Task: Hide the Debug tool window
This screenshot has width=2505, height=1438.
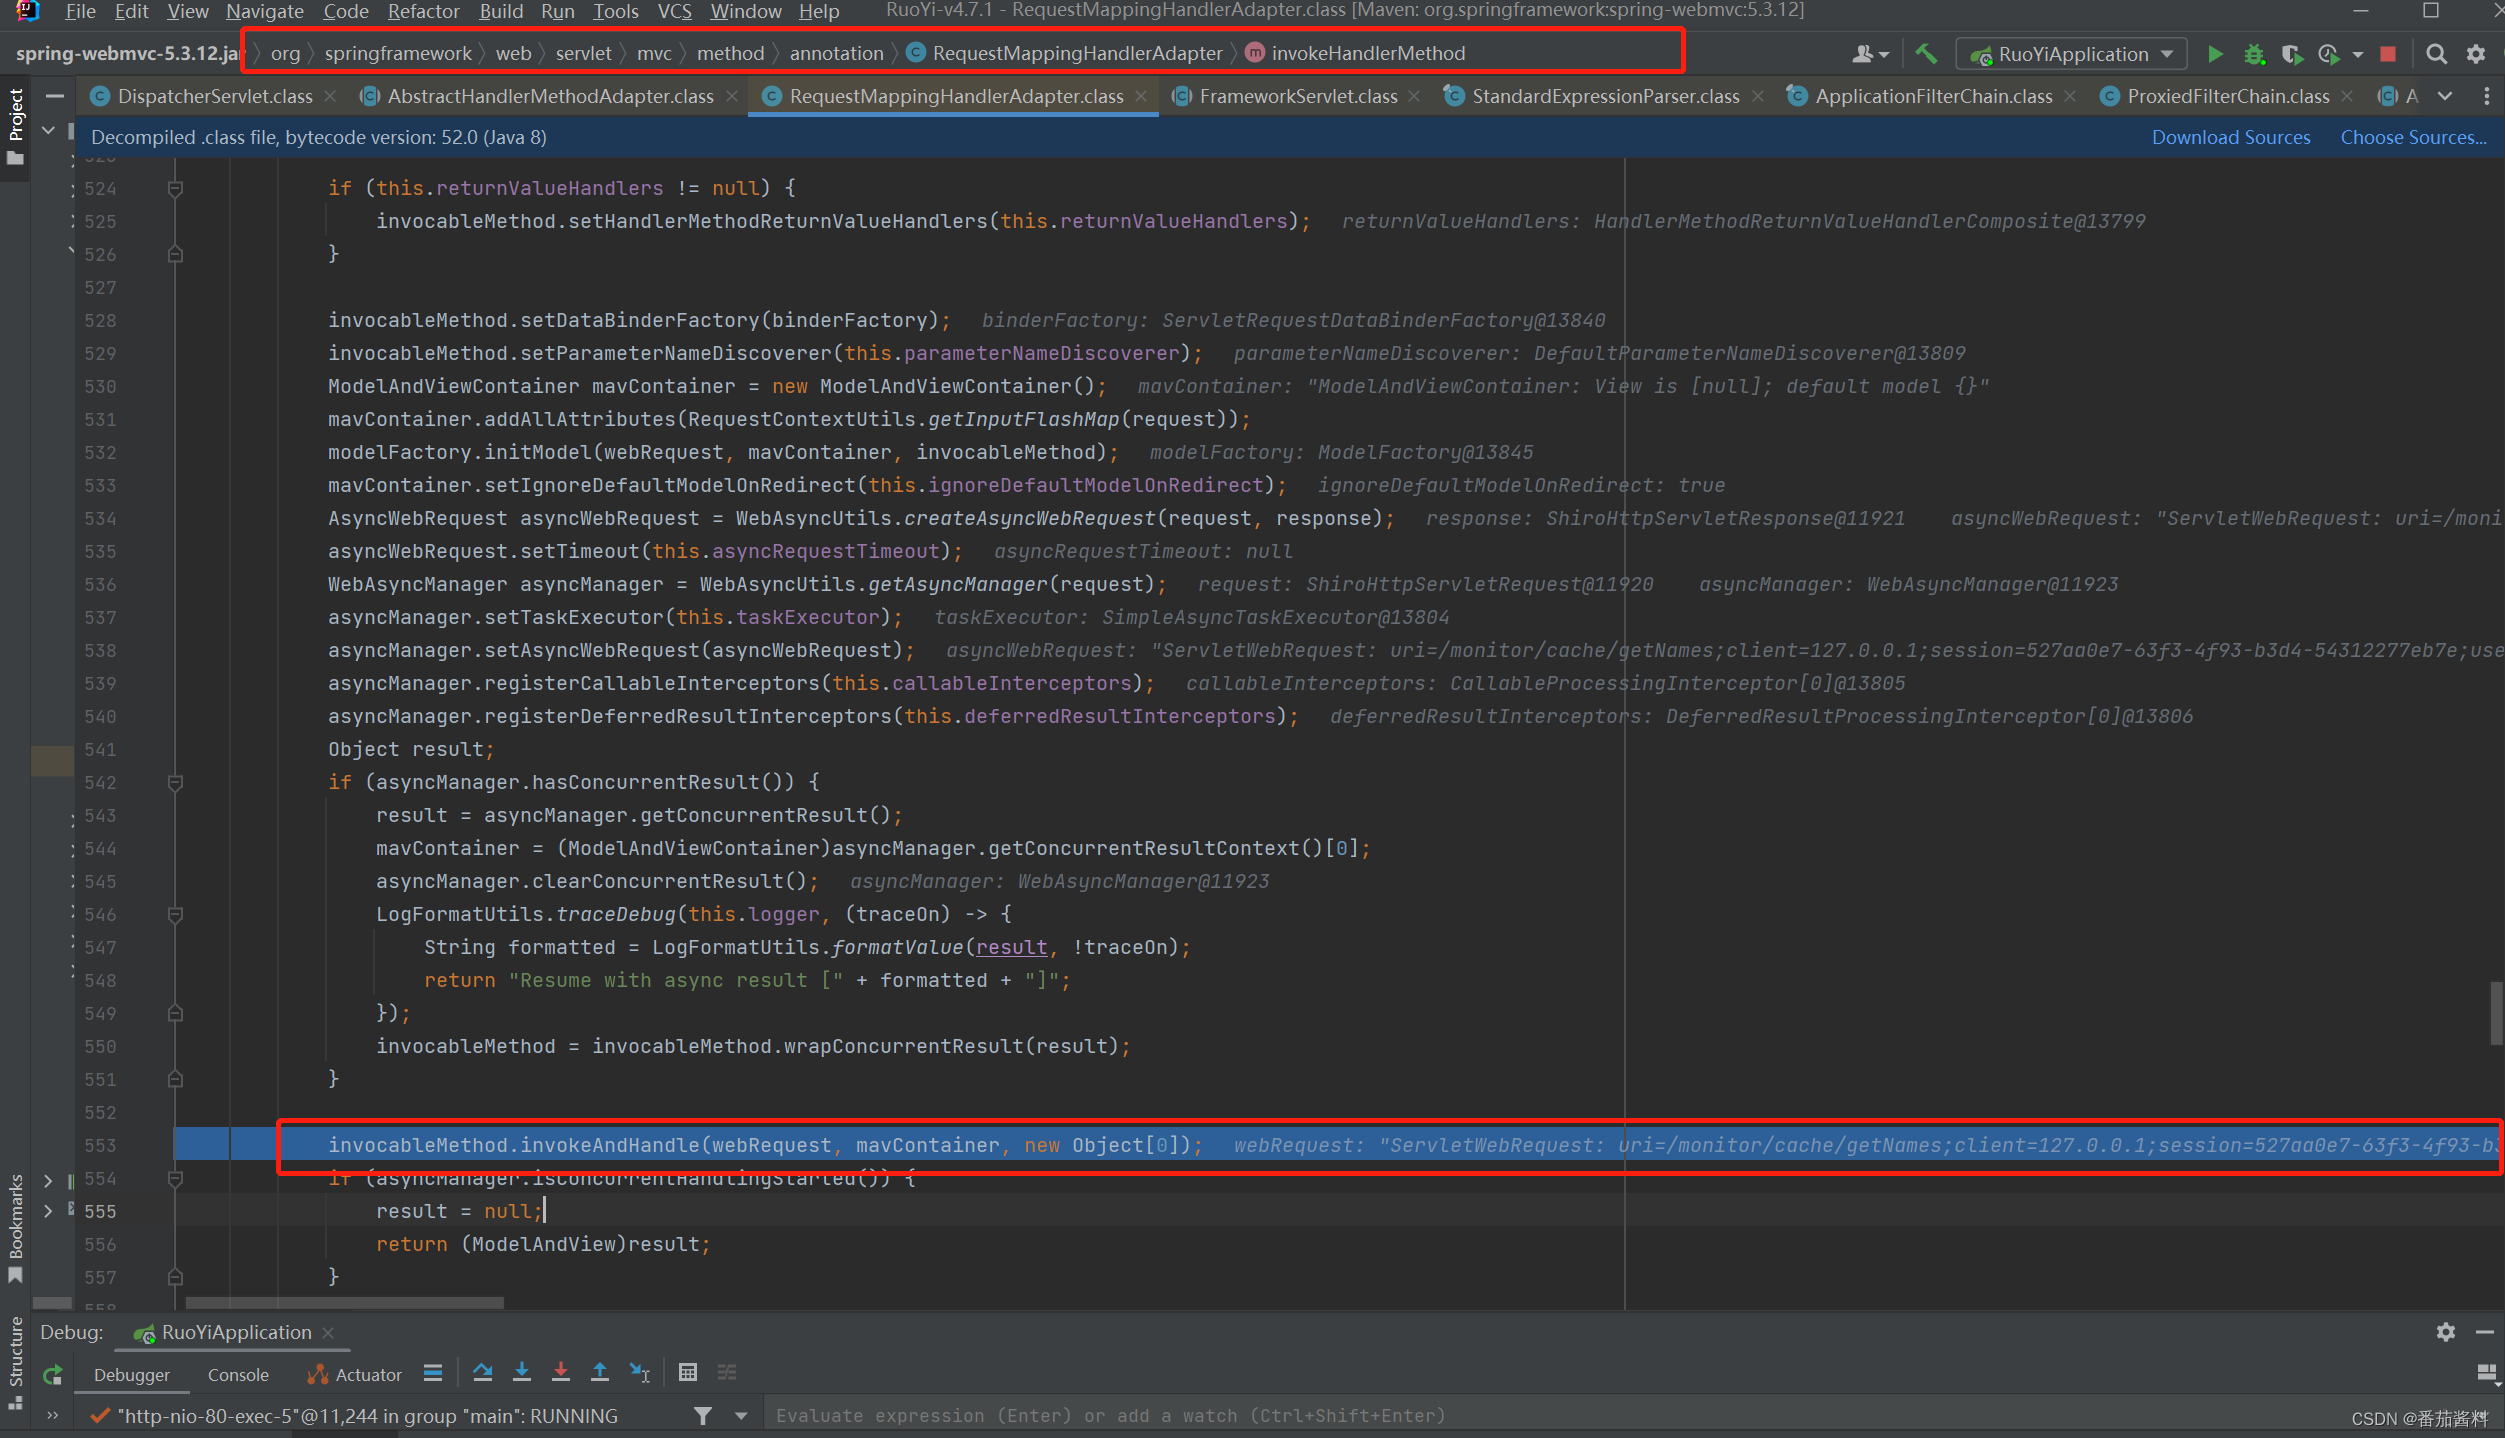Action: (2485, 1332)
